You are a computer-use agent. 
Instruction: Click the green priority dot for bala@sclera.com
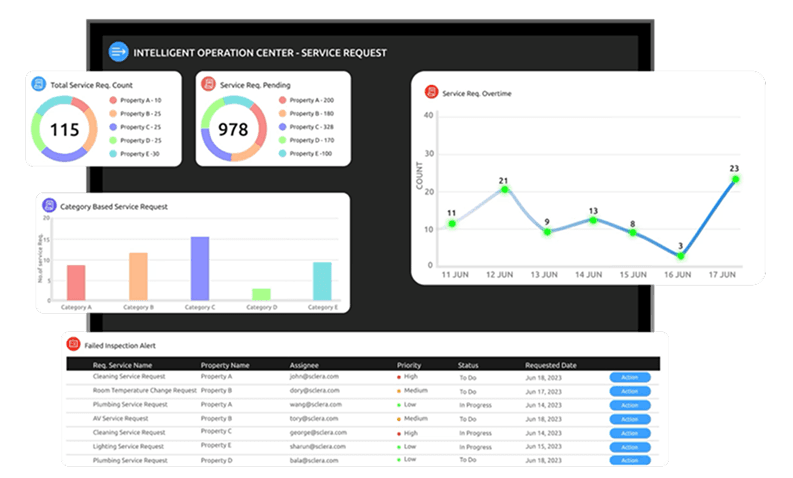400,461
